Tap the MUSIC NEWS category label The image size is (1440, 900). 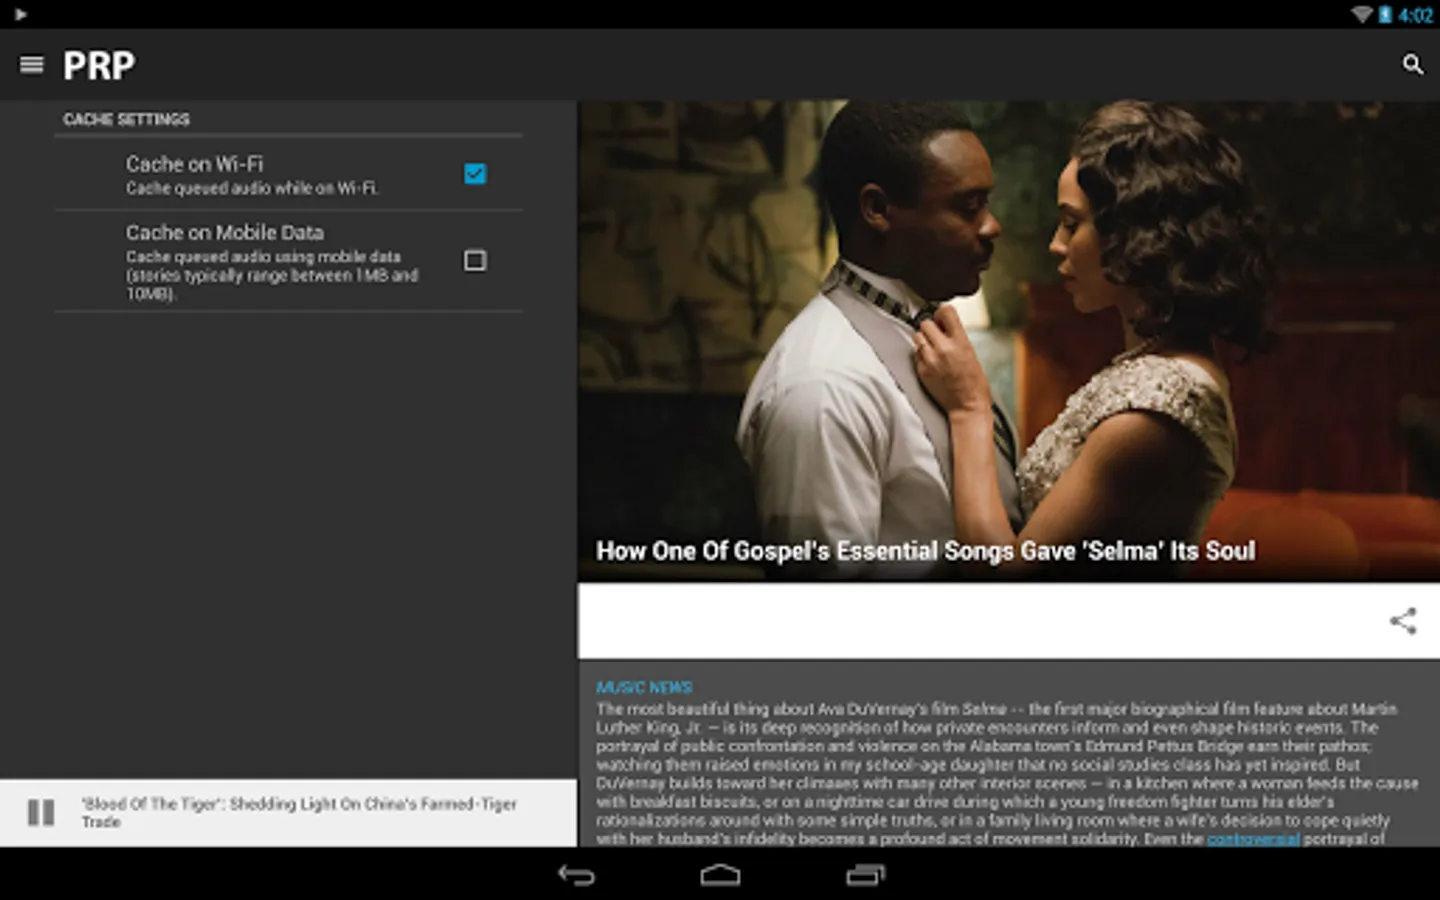[644, 688]
